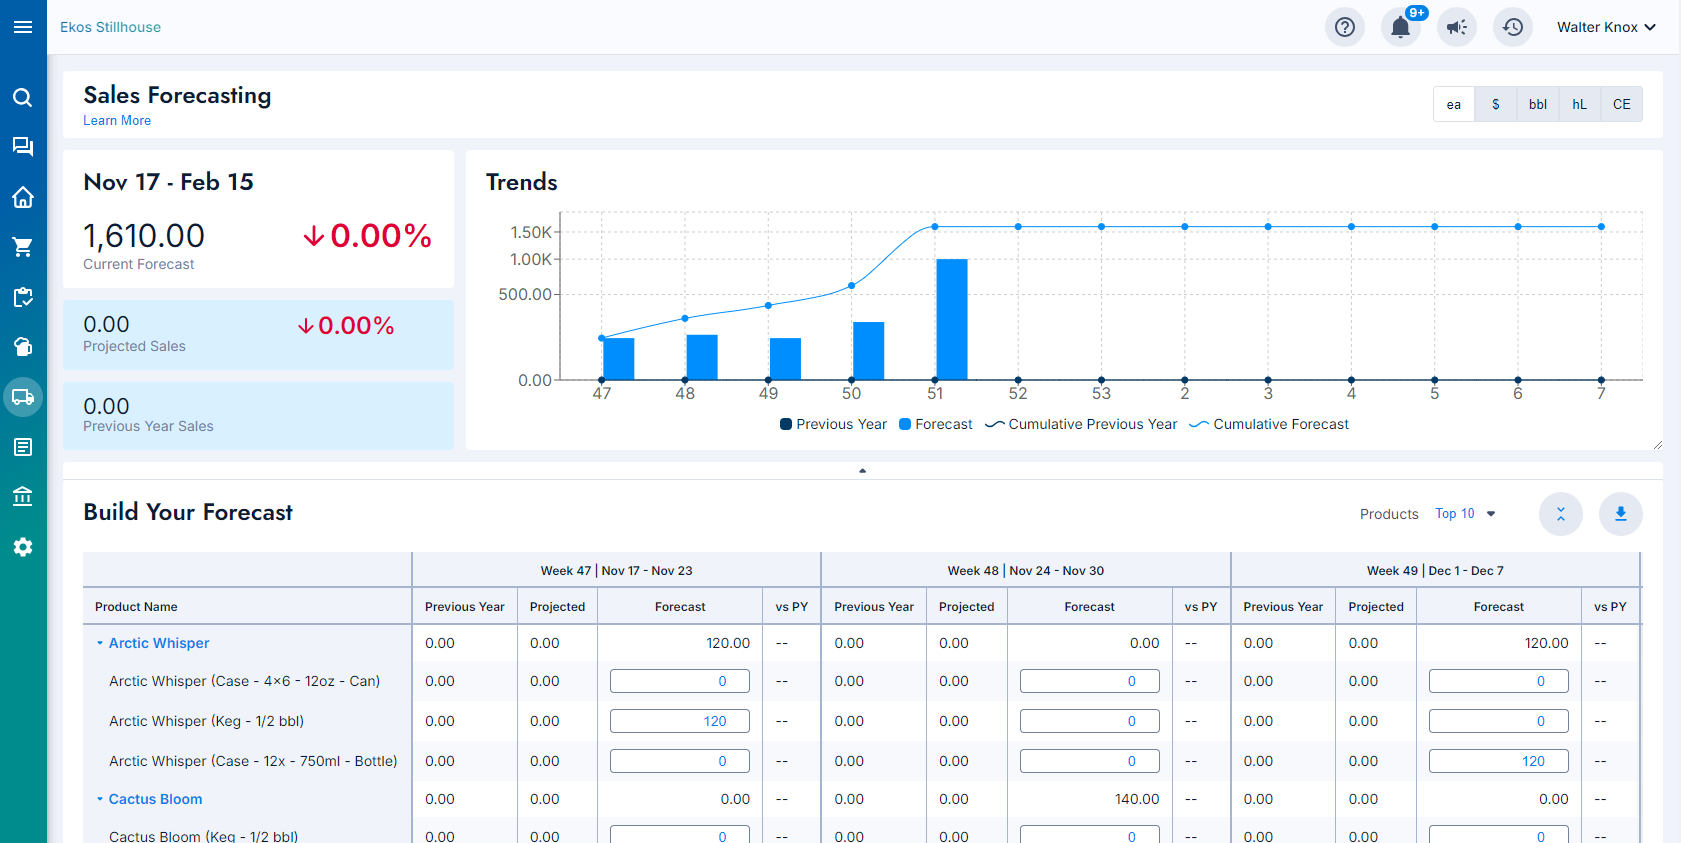Image resolution: width=1681 pixels, height=843 pixels.
Task: Open the help question mark icon
Action: click(x=1345, y=27)
